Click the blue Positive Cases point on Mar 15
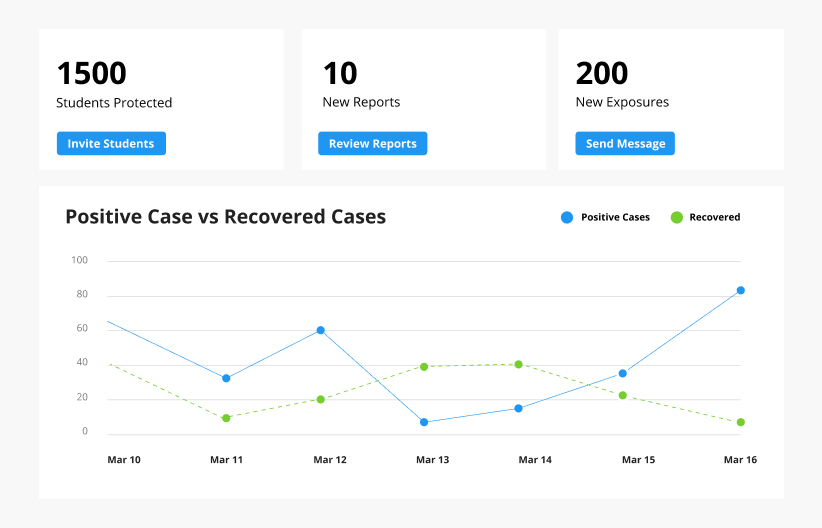This screenshot has height=528, width=822. (623, 373)
